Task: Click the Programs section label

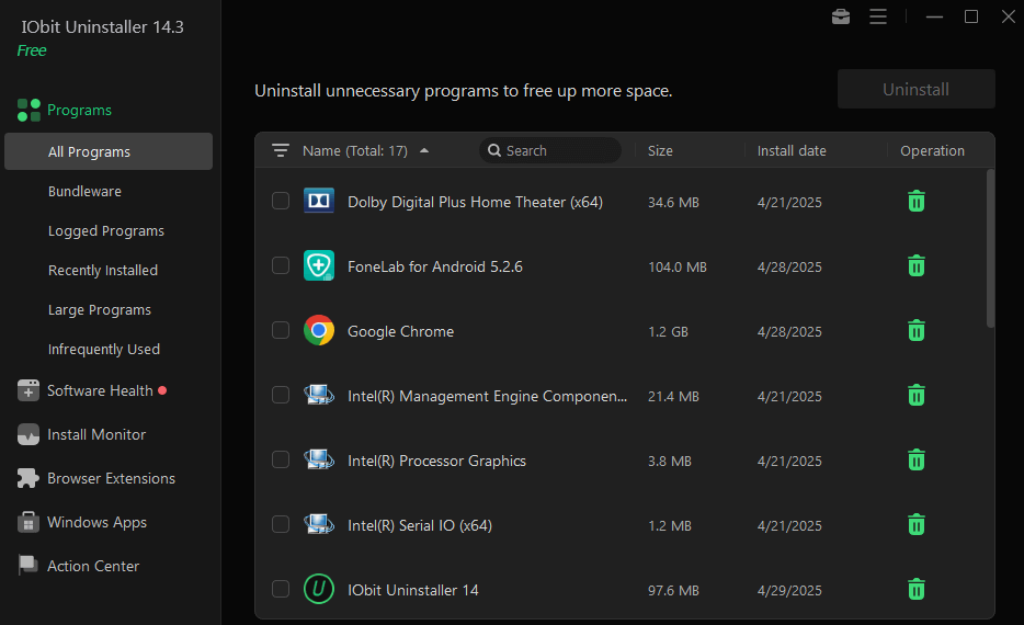Action: [79, 110]
